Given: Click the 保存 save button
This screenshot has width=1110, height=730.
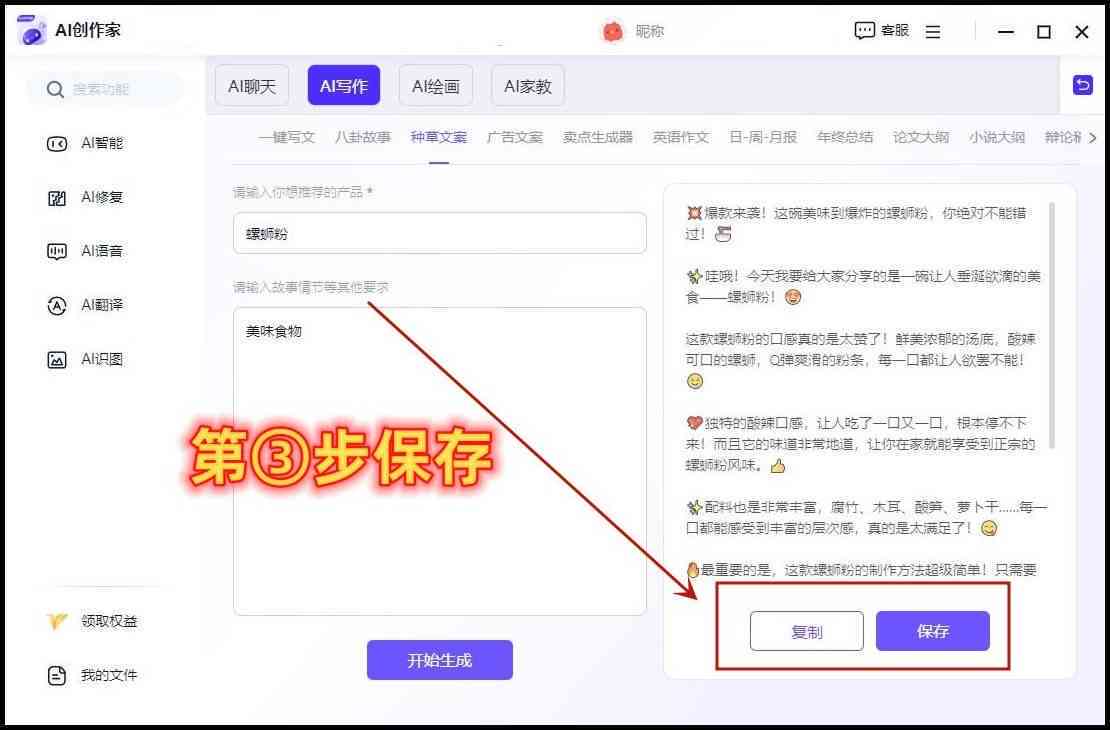Looking at the screenshot, I should tap(932, 632).
